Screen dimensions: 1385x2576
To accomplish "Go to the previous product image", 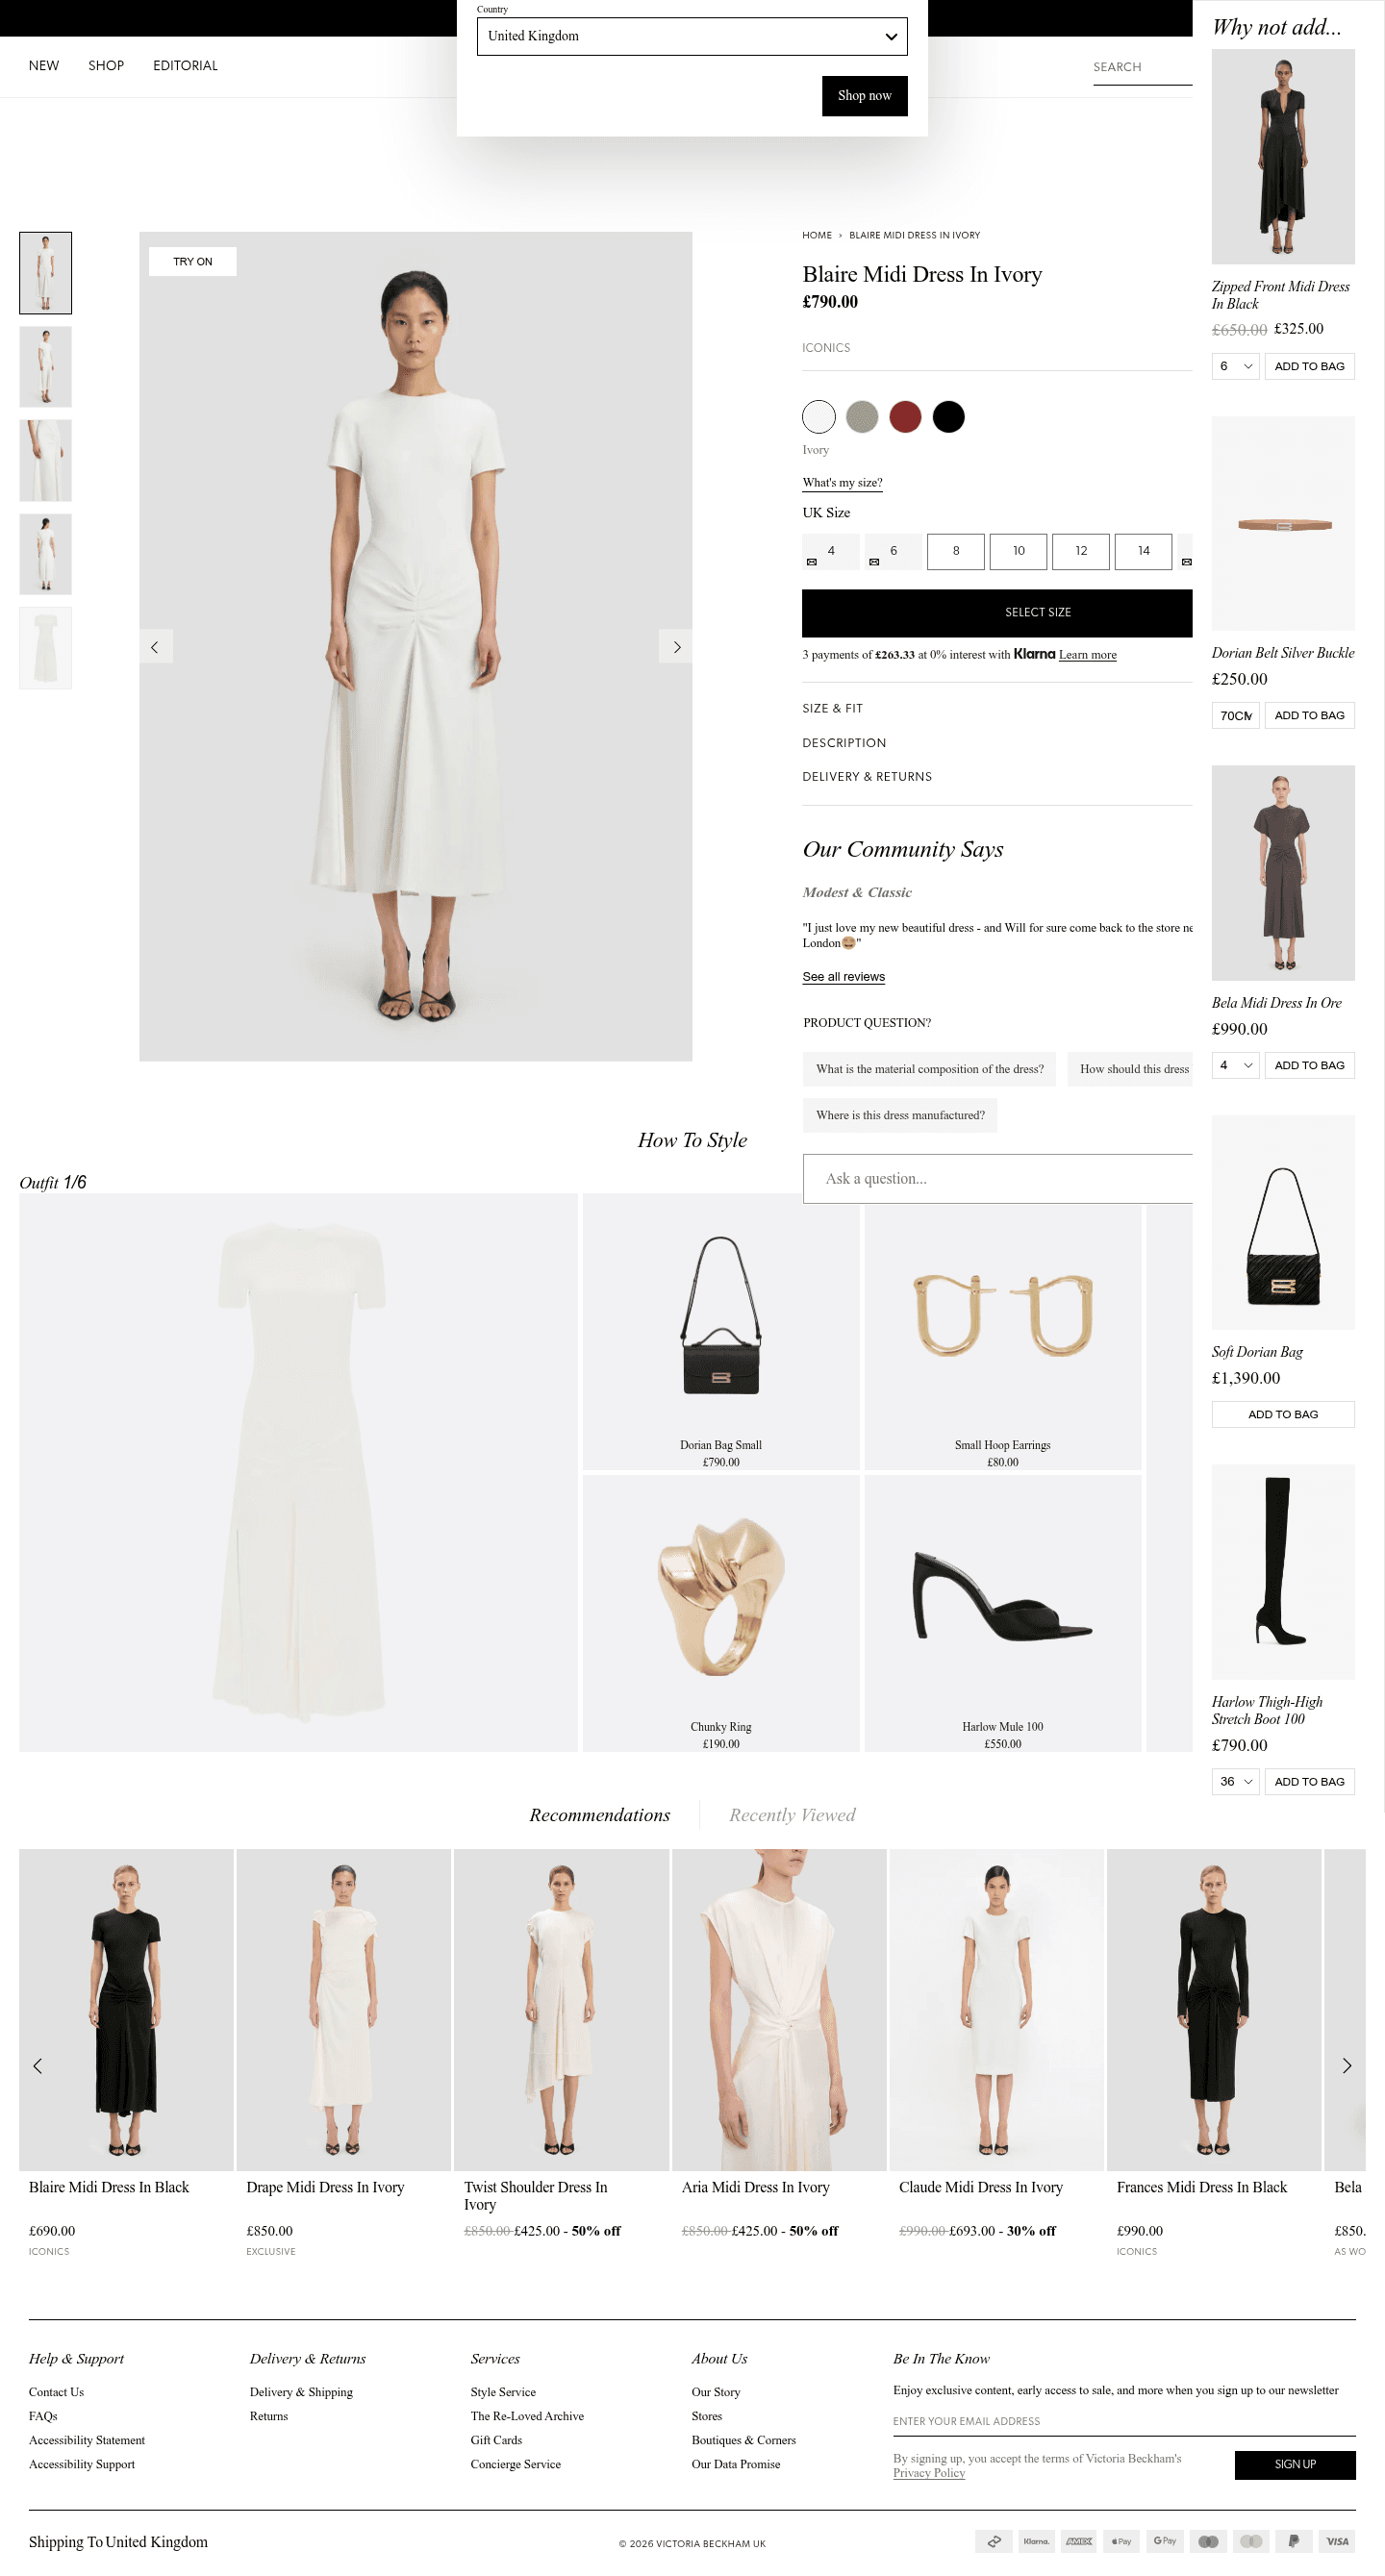I will (155, 647).
